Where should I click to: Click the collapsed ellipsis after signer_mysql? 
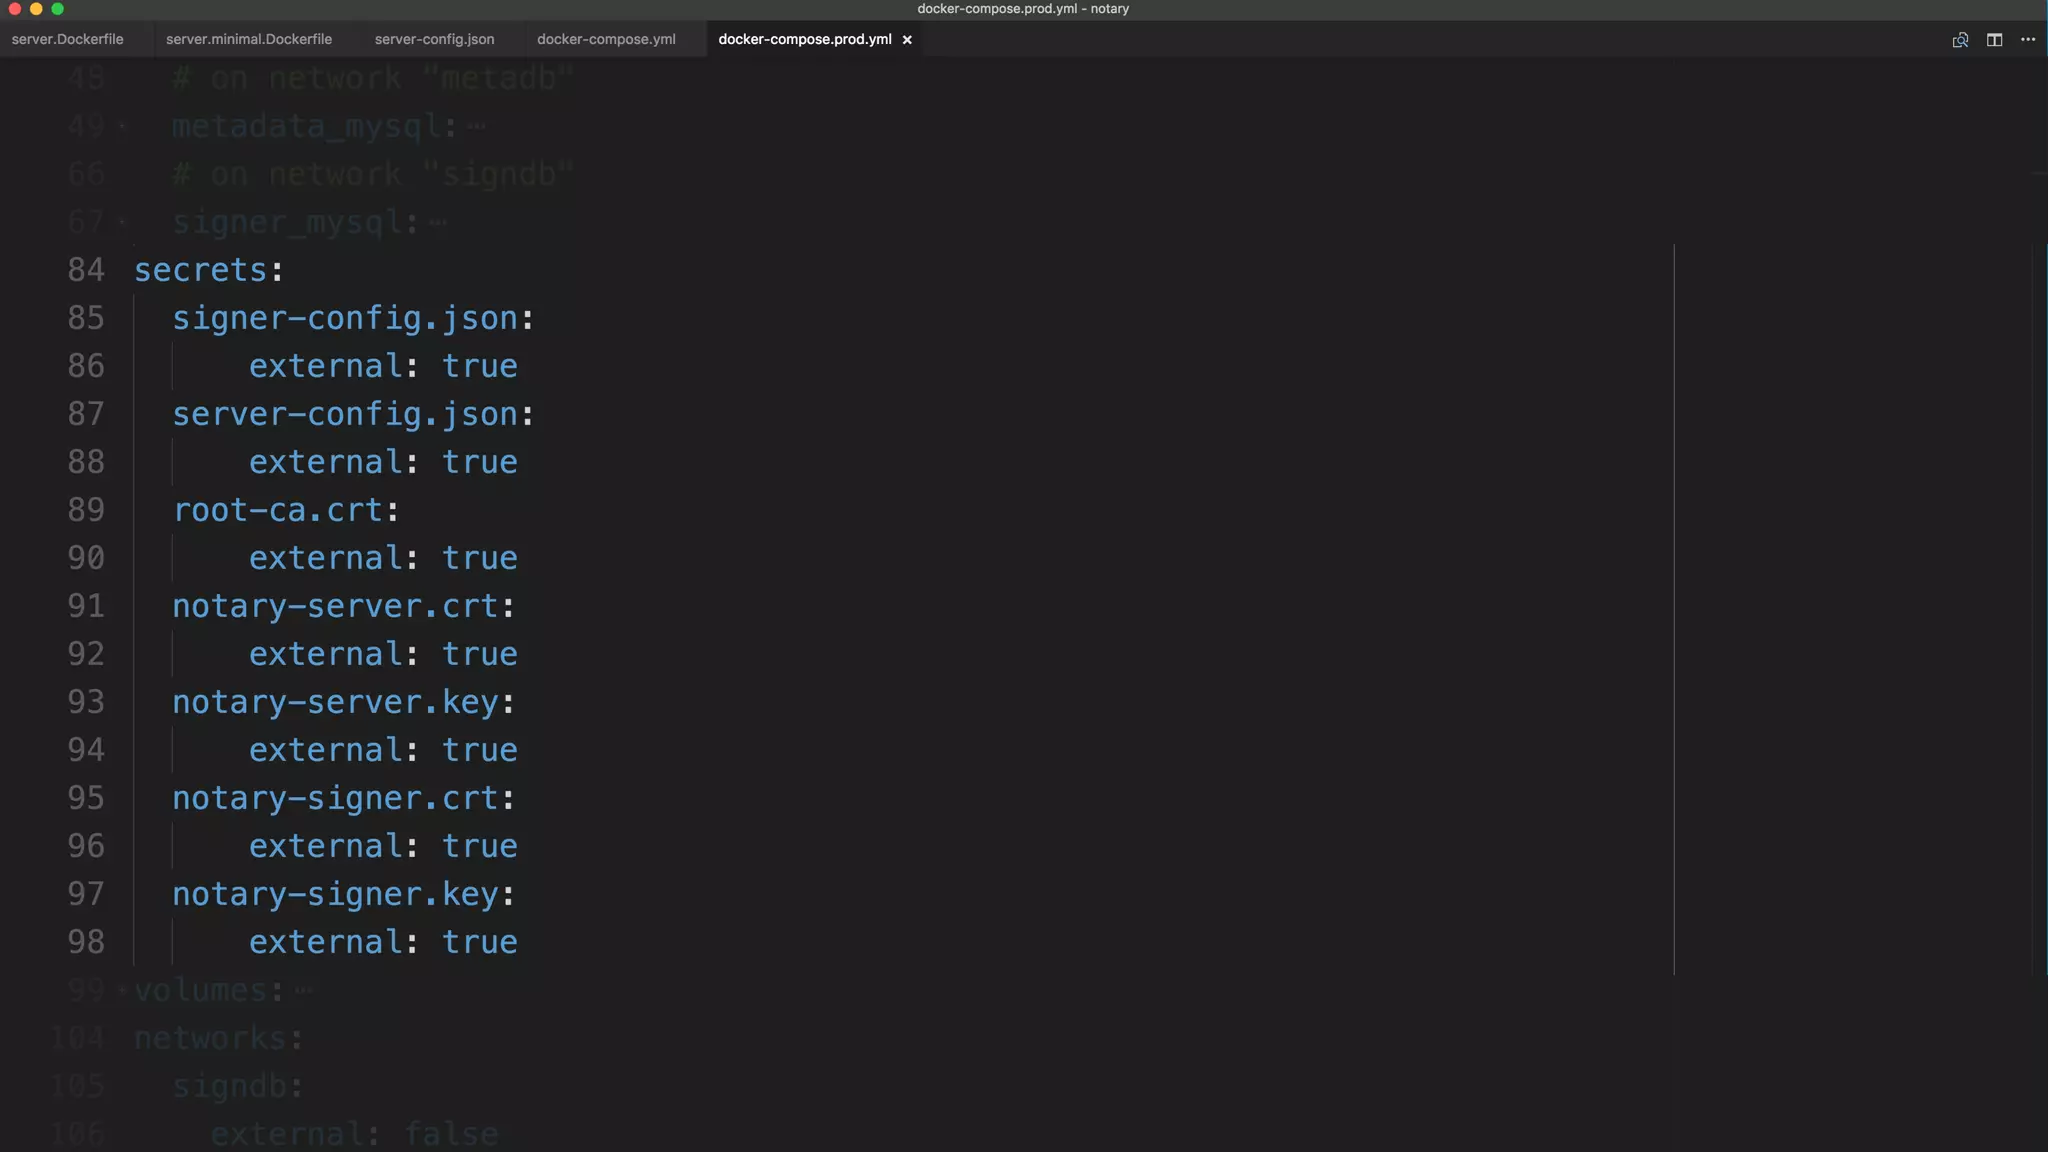(437, 222)
